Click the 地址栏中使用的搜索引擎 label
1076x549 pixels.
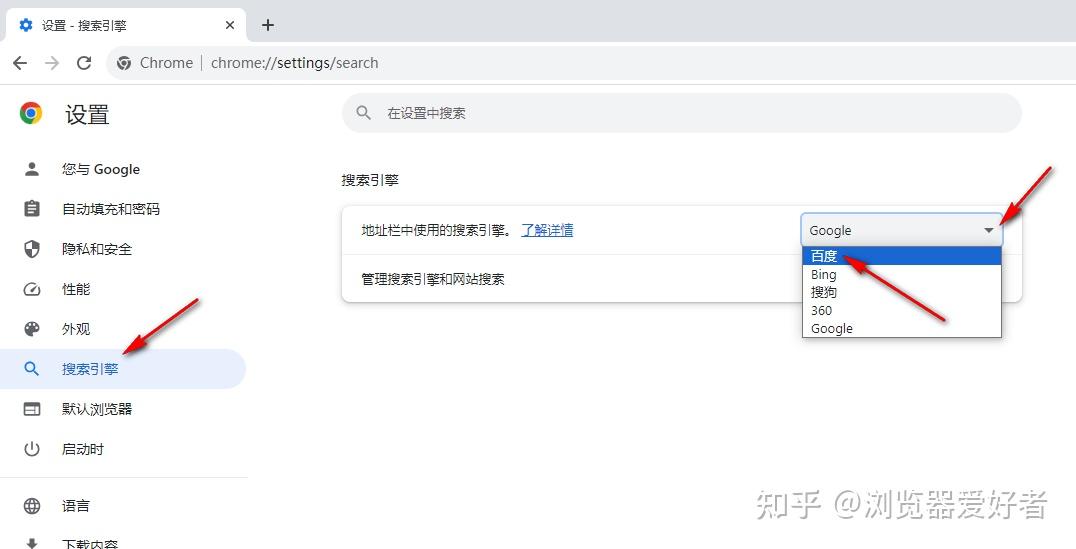[436, 230]
